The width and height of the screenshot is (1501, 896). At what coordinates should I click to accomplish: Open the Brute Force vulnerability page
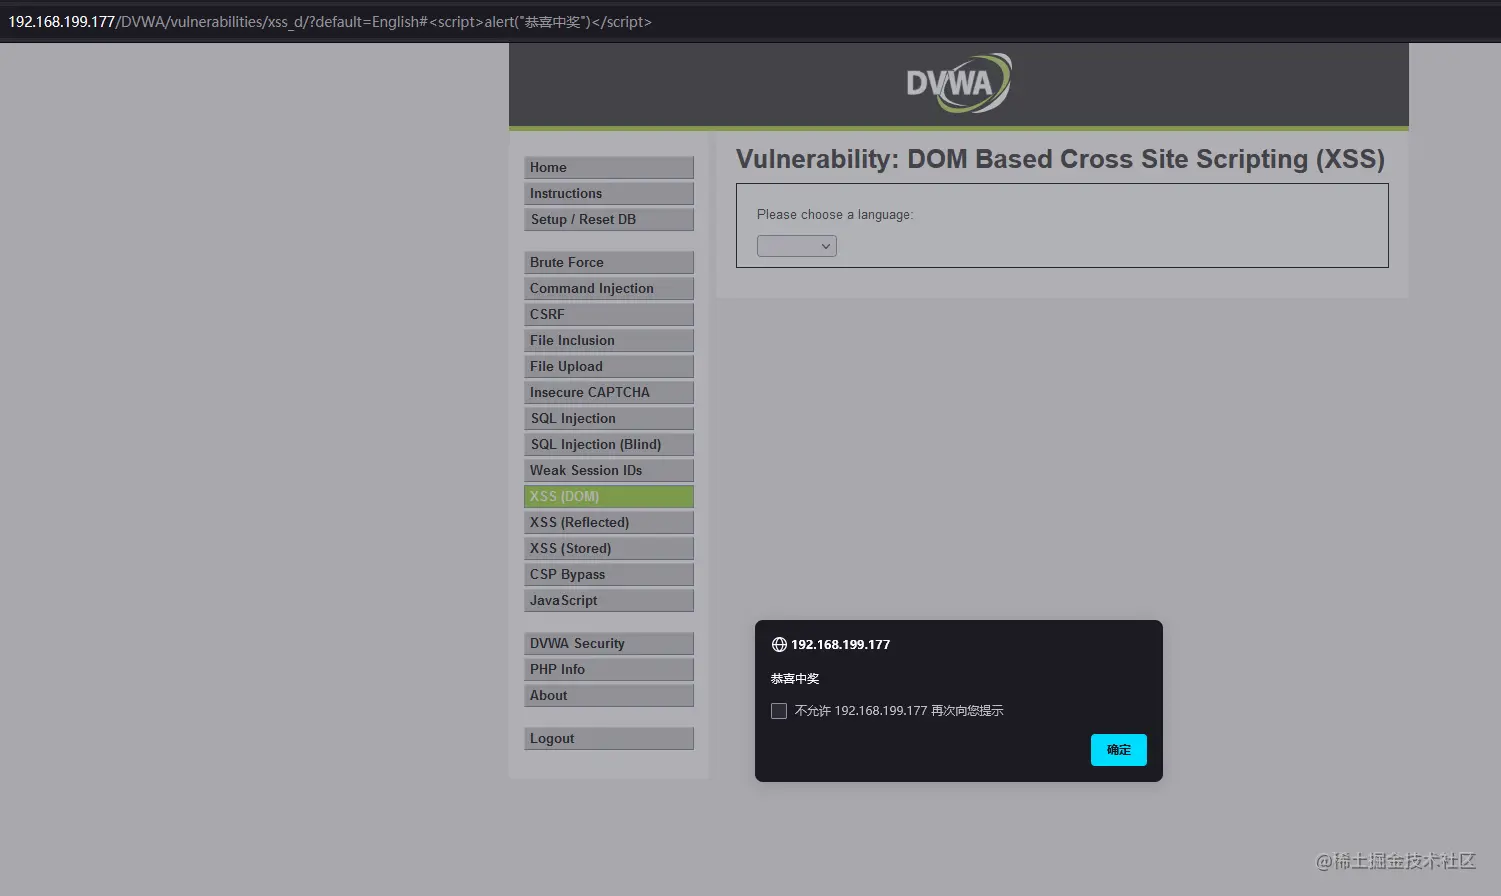(609, 262)
